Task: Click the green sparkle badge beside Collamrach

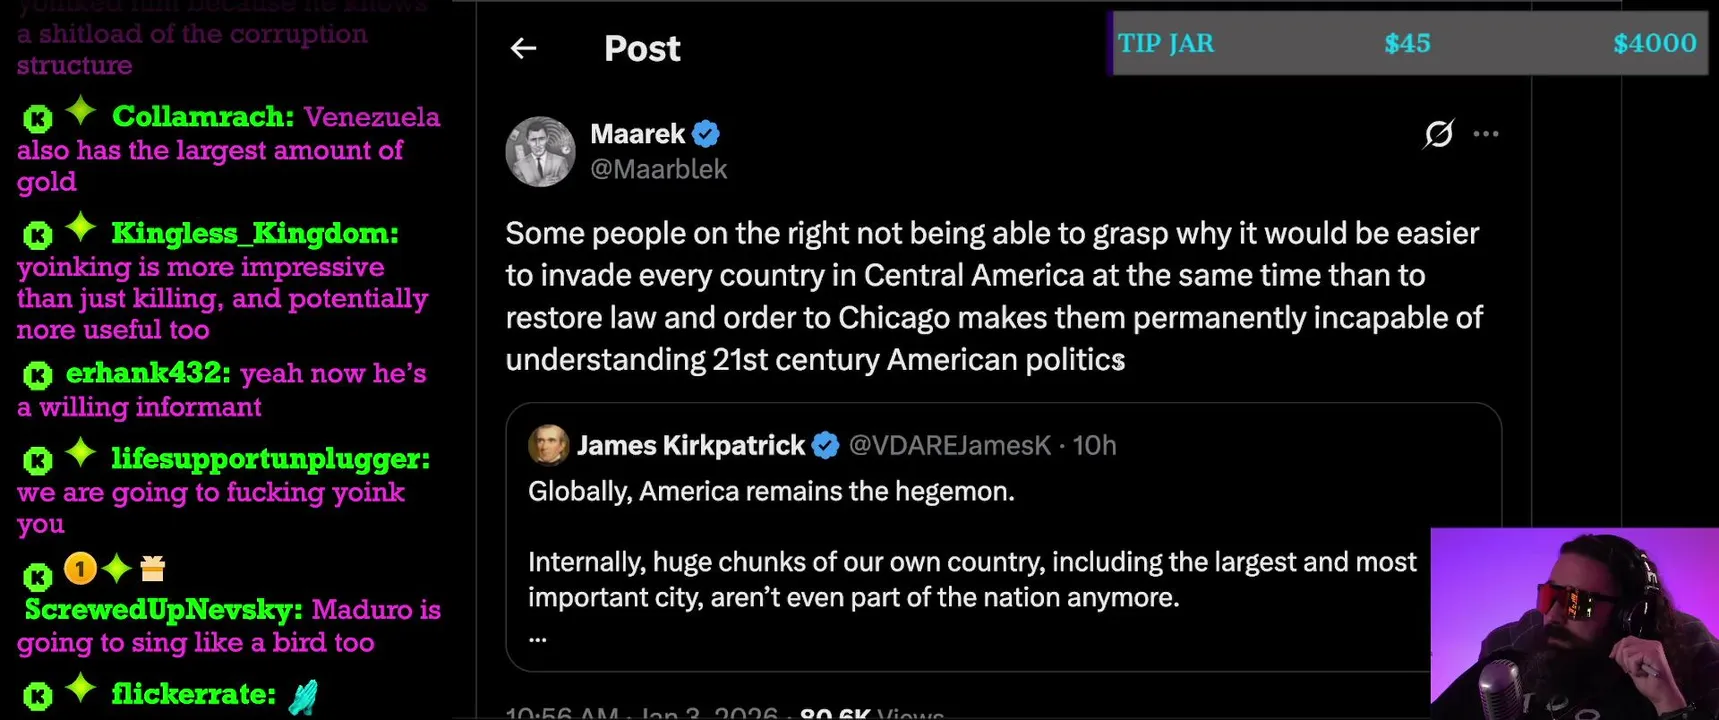Action: point(81,112)
